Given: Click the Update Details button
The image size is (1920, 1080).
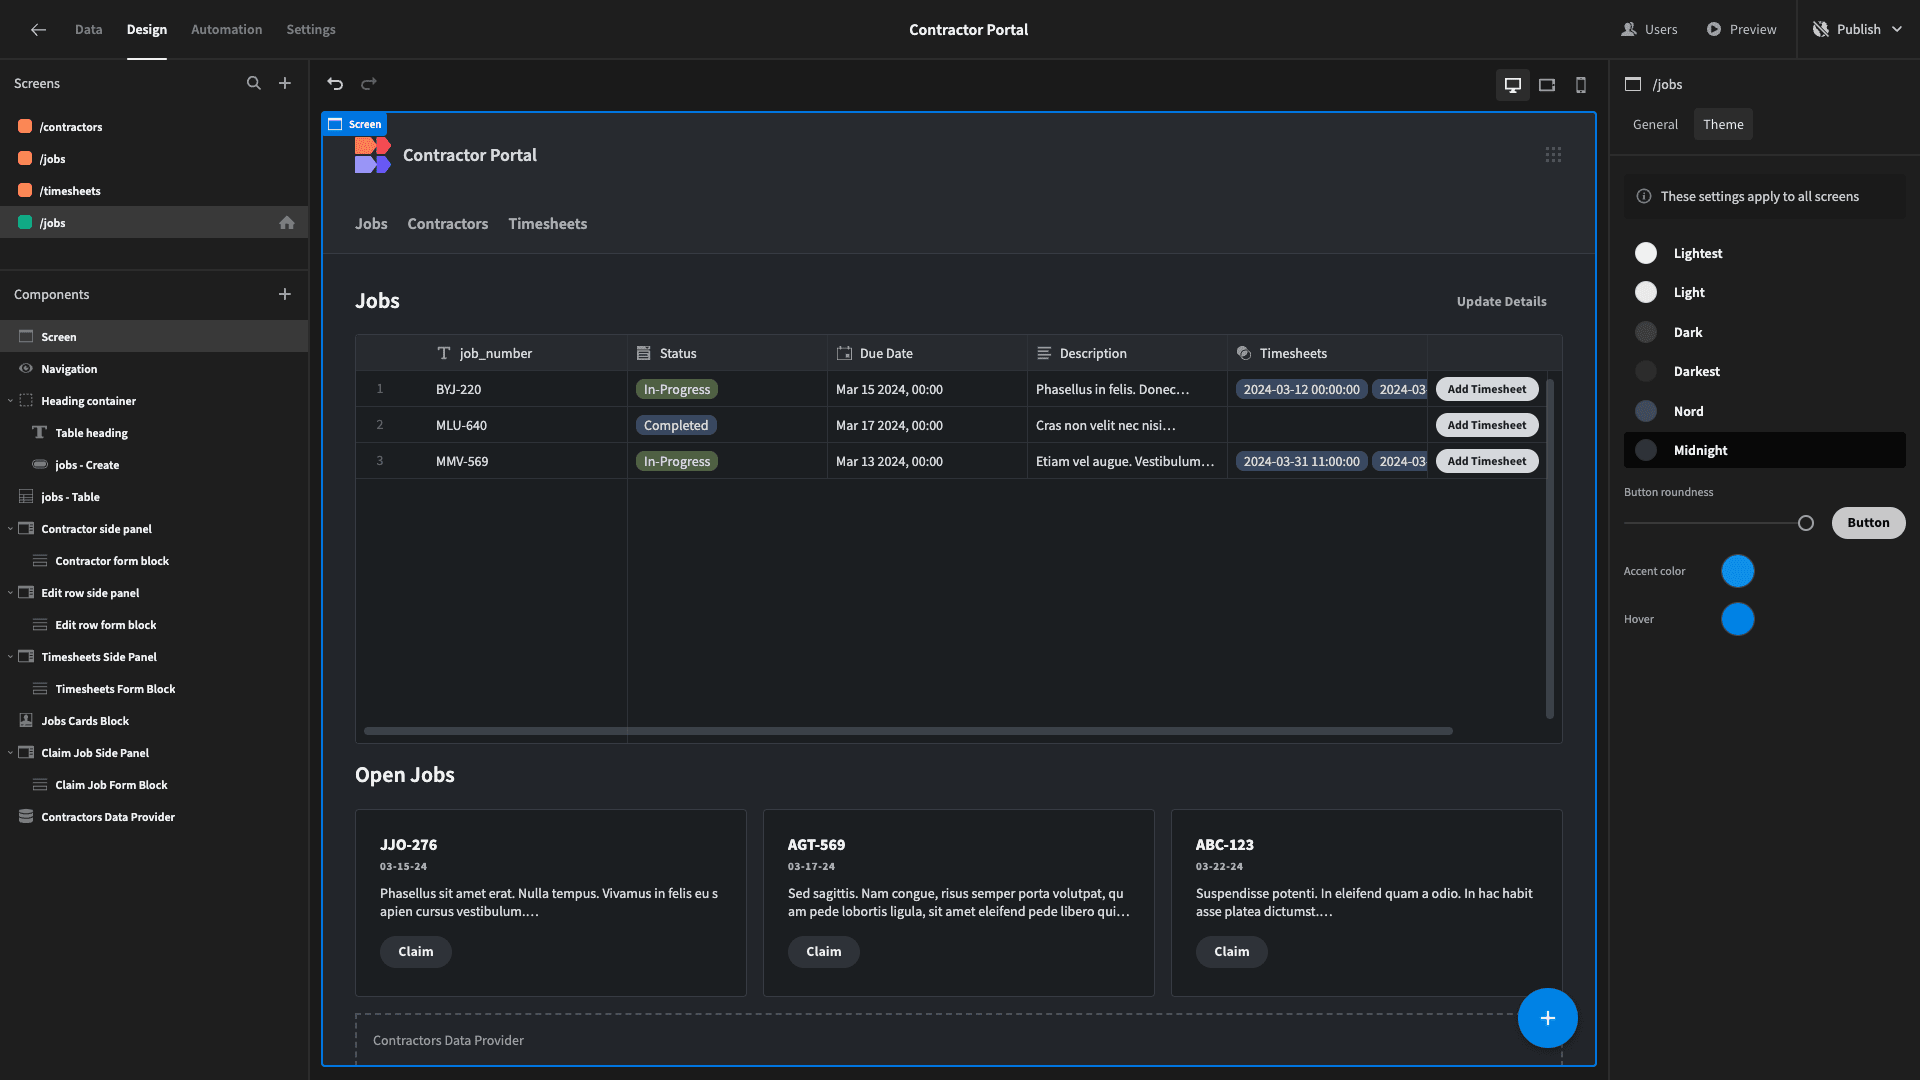Looking at the screenshot, I should pos(1502,302).
